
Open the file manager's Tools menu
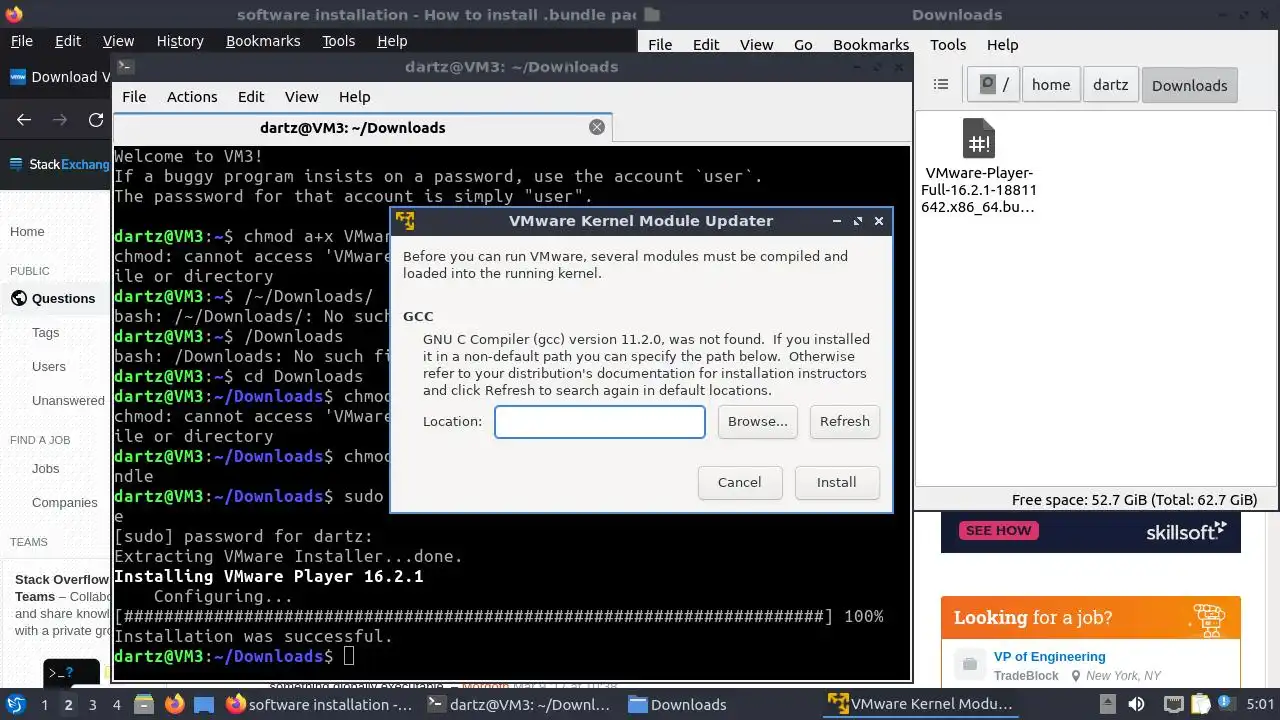[x=948, y=45]
